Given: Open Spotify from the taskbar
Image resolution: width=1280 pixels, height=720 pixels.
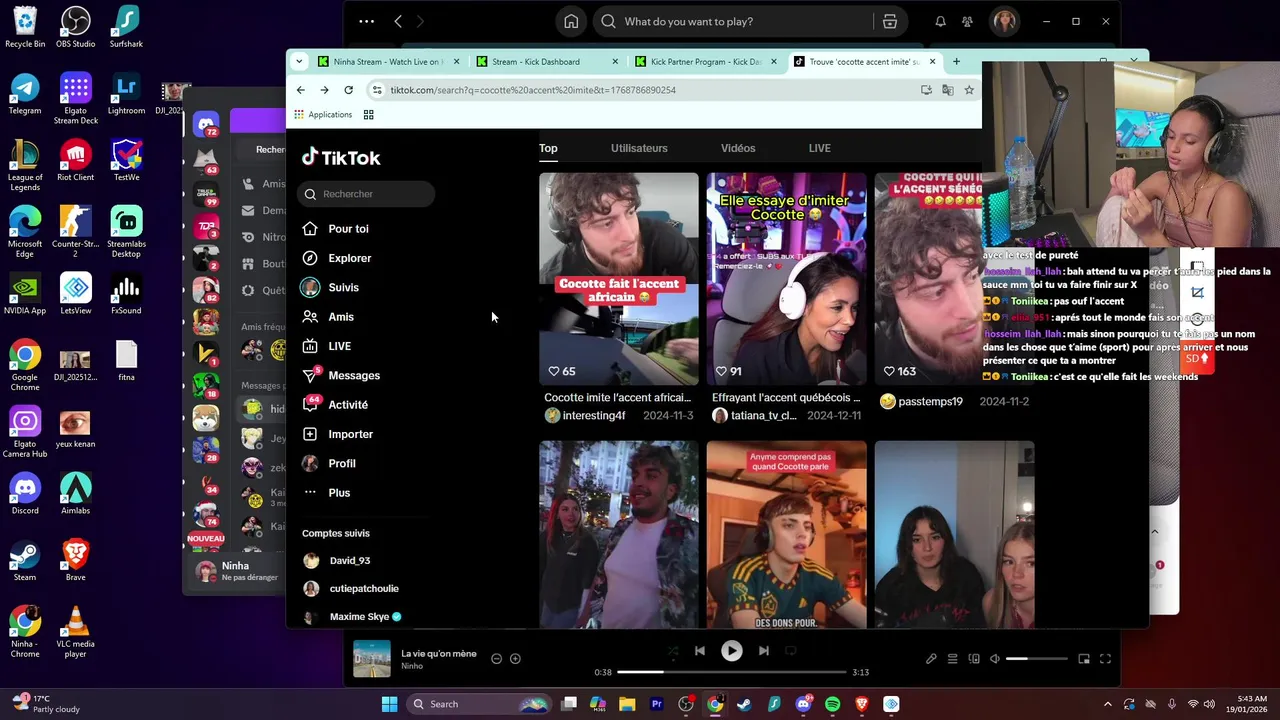Looking at the screenshot, I should [x=832, y=704].
